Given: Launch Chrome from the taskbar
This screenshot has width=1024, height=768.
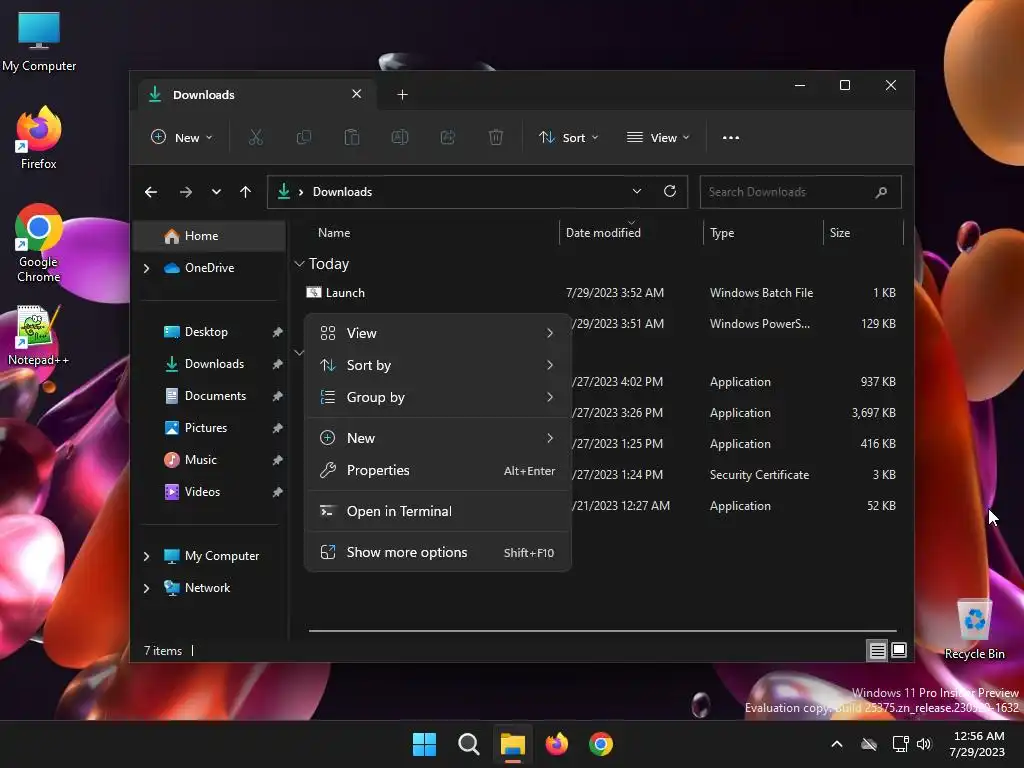Looking at the screenshot, I should 601,744.
